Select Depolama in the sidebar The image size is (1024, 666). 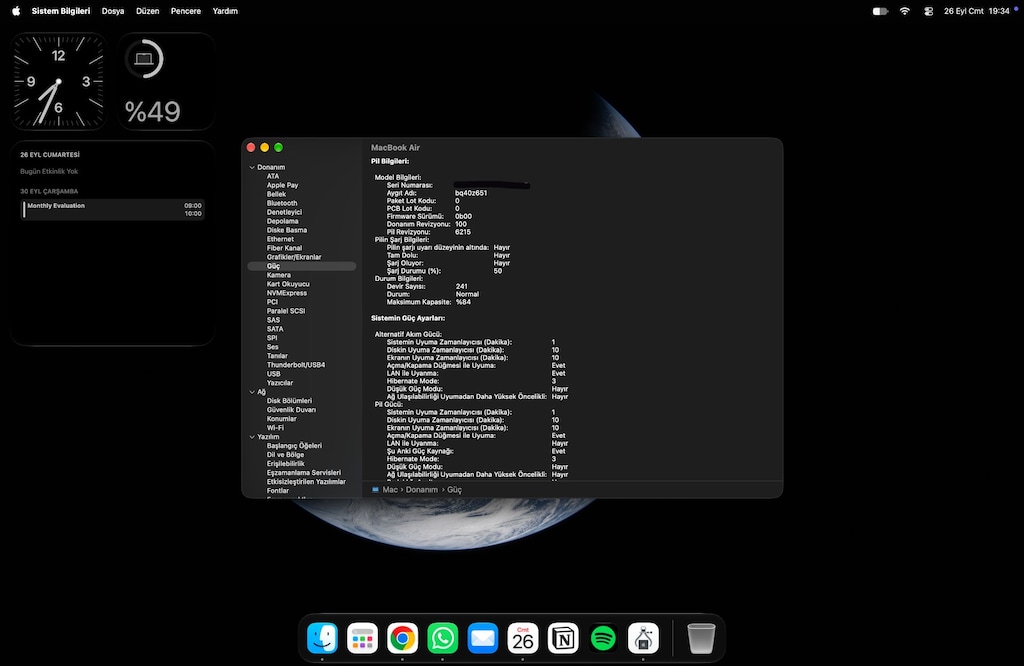coord(282,221)
